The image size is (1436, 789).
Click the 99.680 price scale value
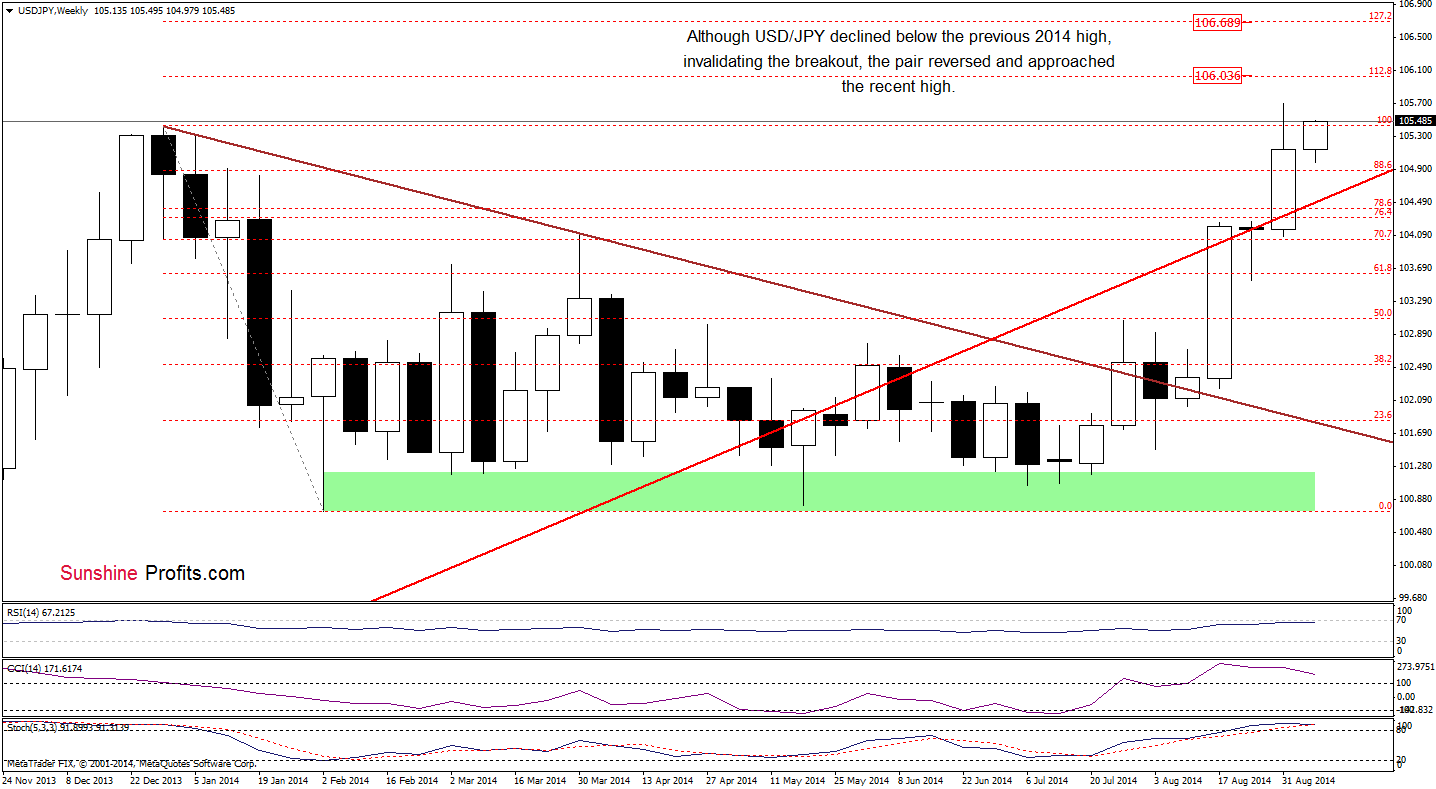pyautogui.click(x=1415, y=599)
